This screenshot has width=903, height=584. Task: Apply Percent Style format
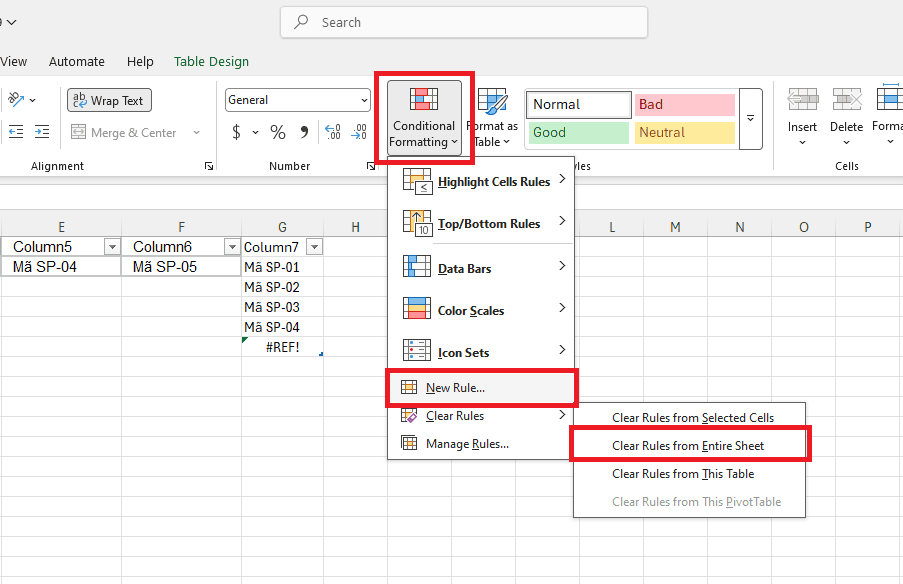pyautogui.click(x=278, y=132)
